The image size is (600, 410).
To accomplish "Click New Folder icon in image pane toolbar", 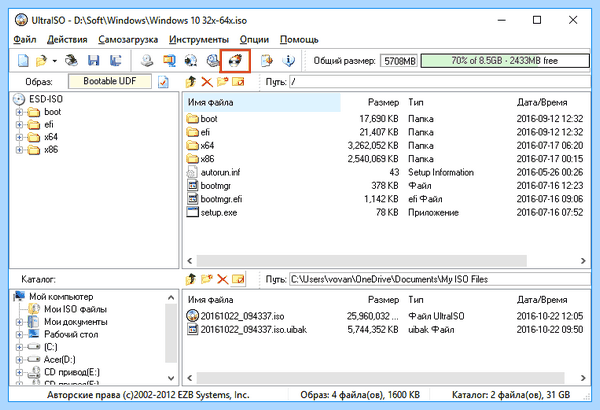I will click(x=222, y=82).
